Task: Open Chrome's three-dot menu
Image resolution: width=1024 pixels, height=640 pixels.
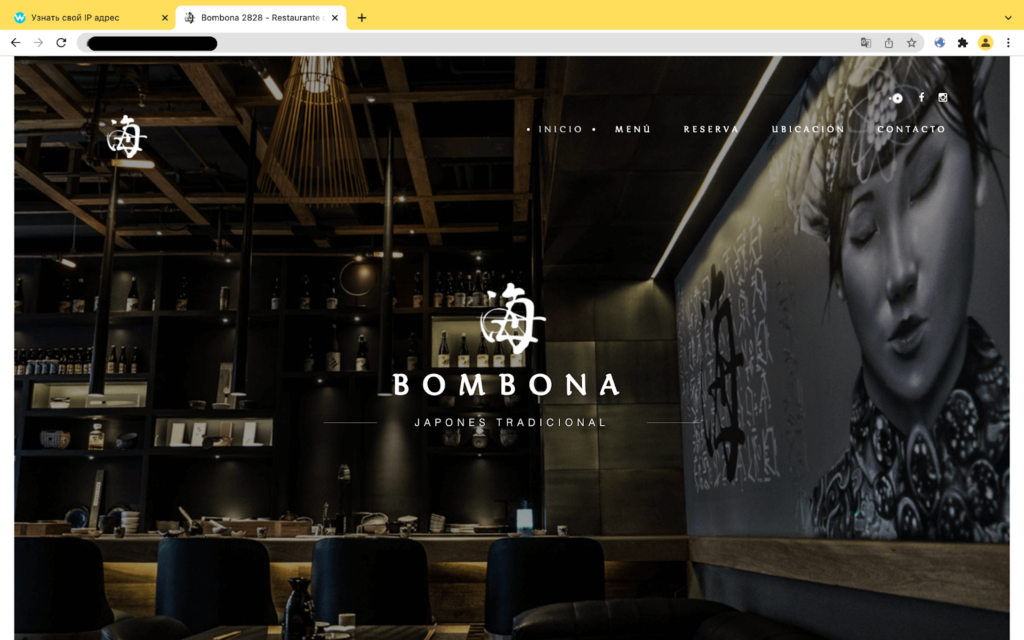Action: 1008,43
